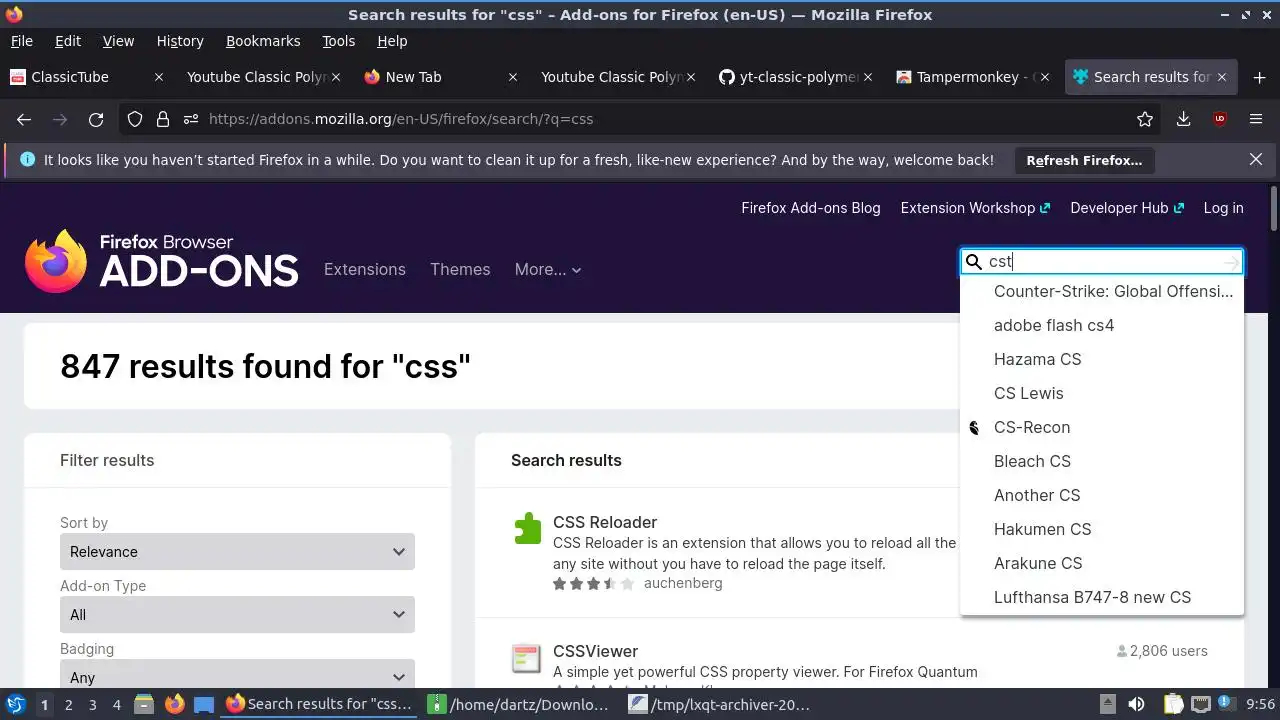Image resolution: width=1280 pixels, height=720 pixels.
Task: Open the Firefox Add-ons Blog link
Action: tap(811, 208)
